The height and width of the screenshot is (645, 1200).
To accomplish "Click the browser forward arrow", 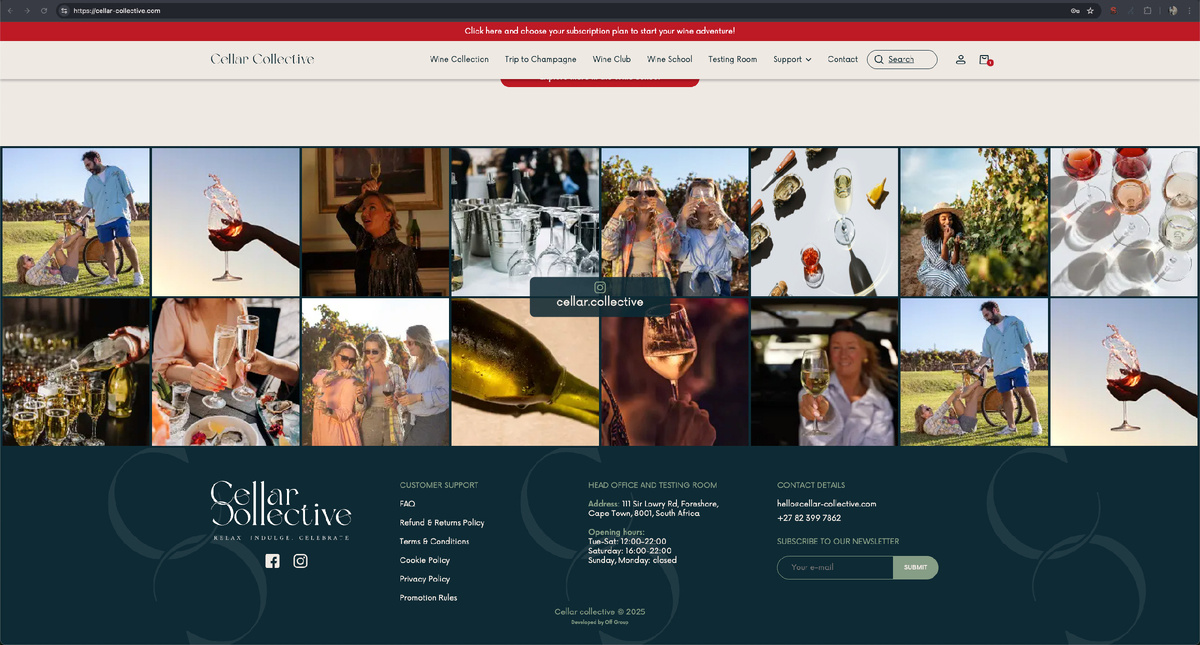I will (x=27, y=11).
